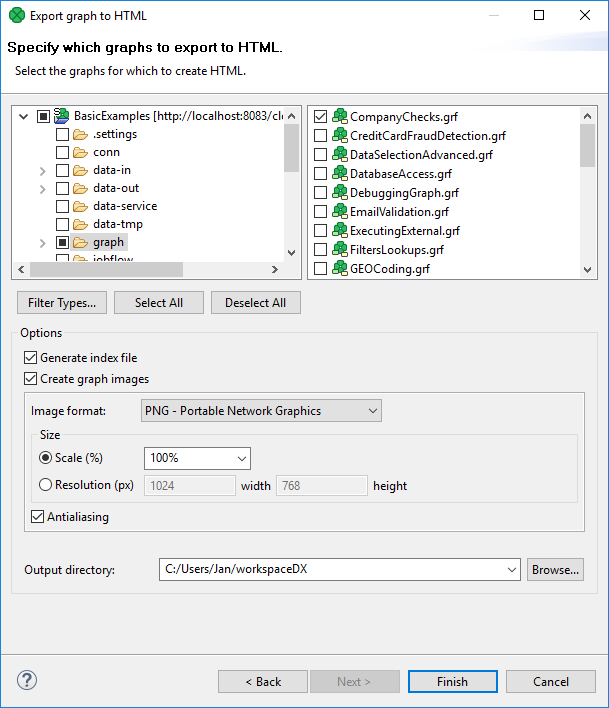Click the CreditCardFraudDetection.grf graph icon

tap(339, 136)
